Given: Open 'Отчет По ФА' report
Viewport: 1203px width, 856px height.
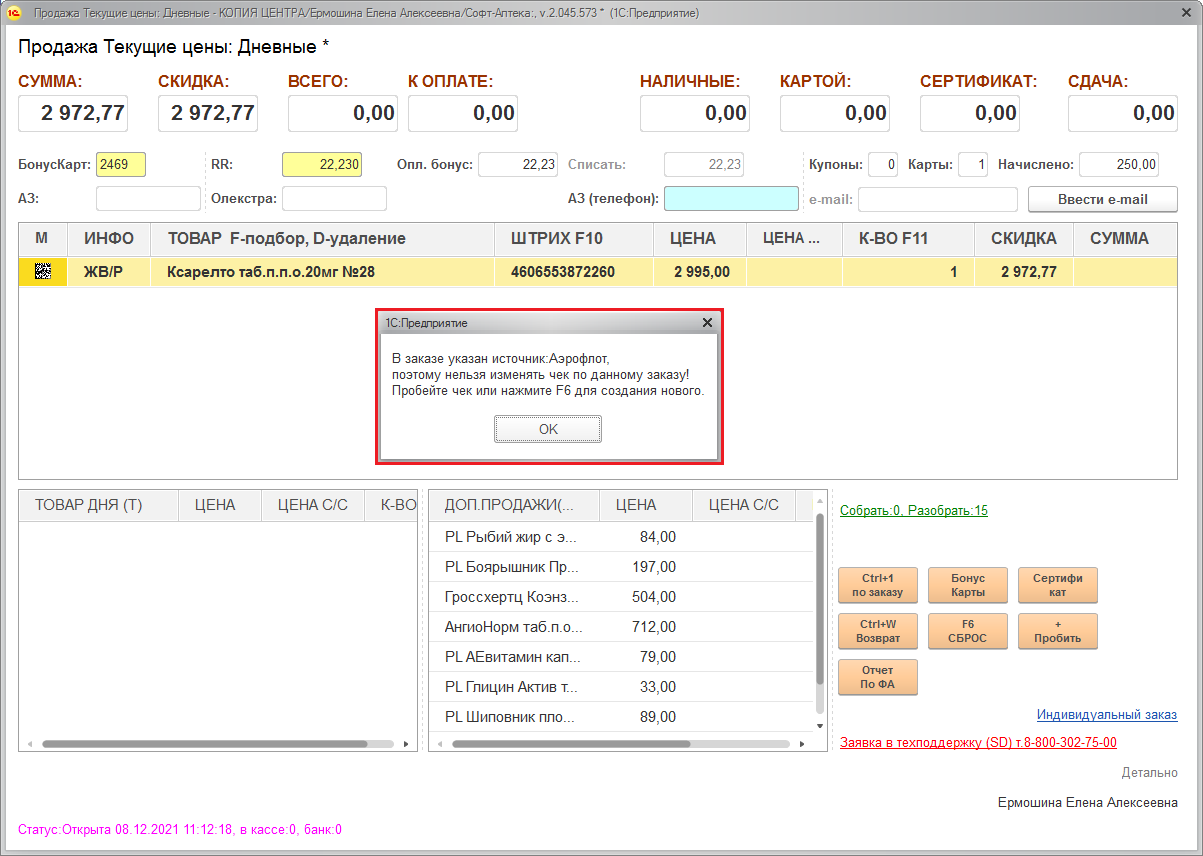Looking at the screenshot, I should [877, 677].
